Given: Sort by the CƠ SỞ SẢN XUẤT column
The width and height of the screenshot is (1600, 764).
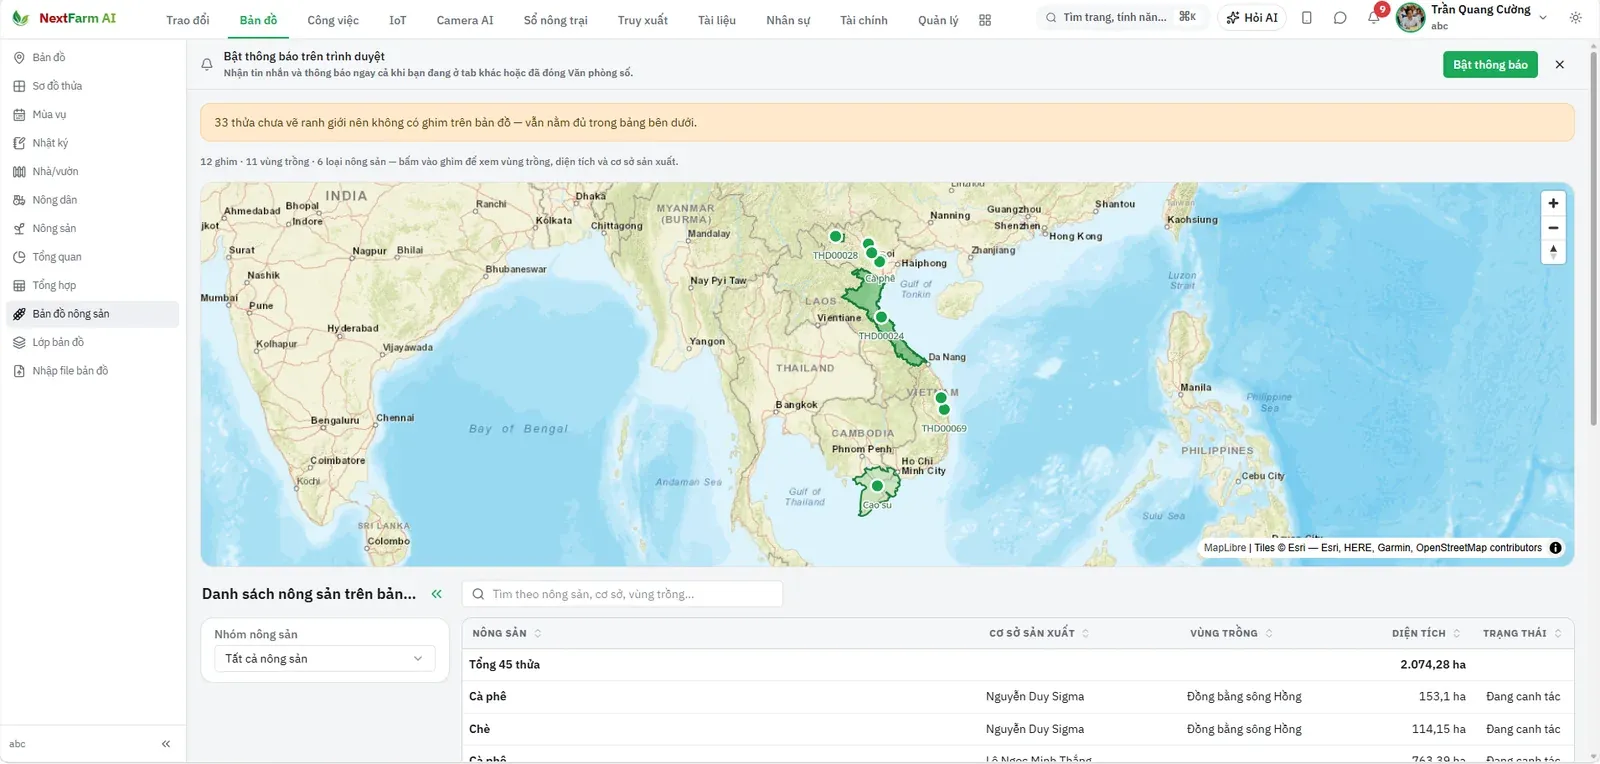Looking at the screenshot, I should pos(1038,633).
